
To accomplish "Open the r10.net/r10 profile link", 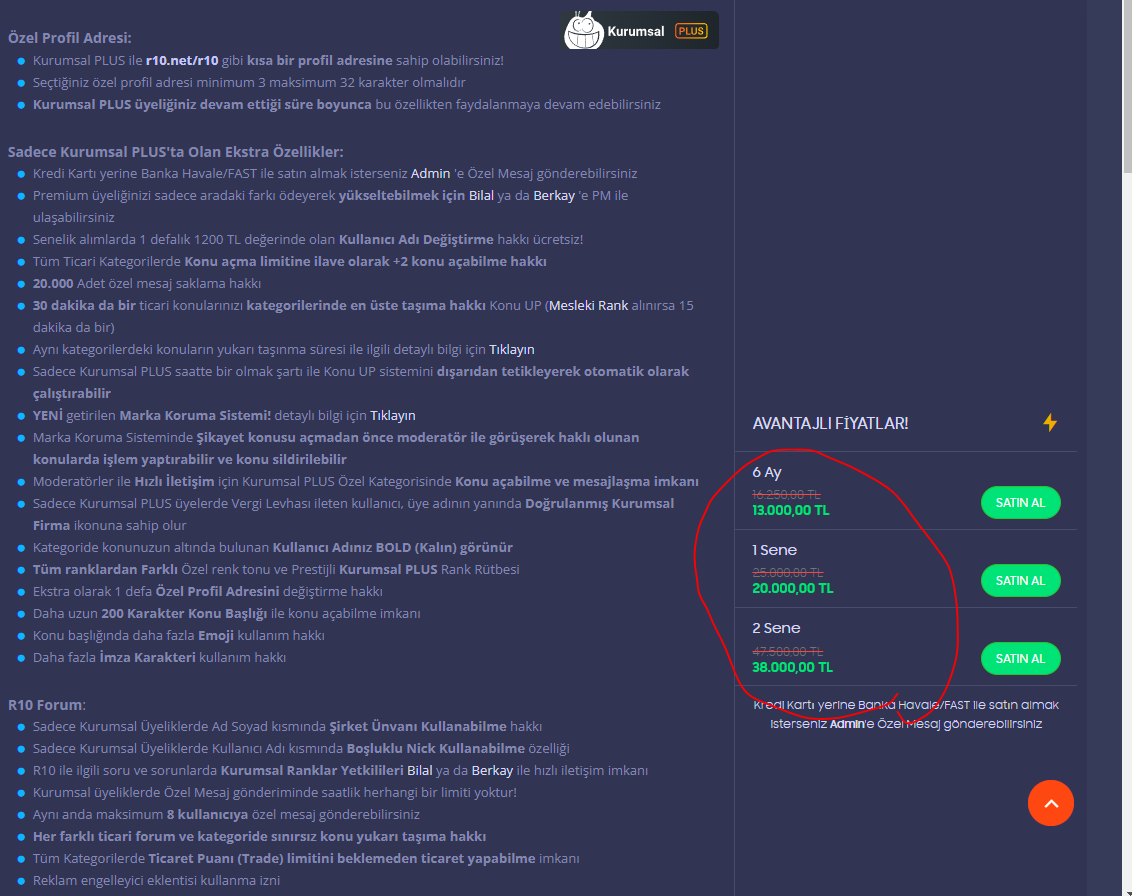I will coord(182,61).
